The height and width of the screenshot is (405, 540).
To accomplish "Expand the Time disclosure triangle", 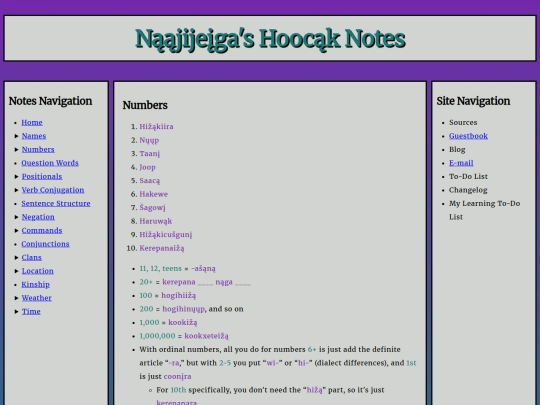I will click(16, 311).
